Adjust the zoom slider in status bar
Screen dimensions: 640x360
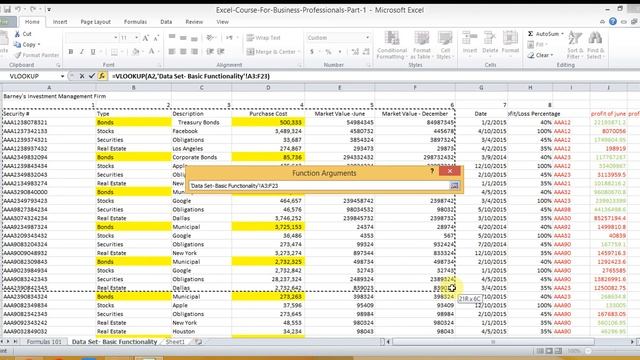(x=588, y=351)
